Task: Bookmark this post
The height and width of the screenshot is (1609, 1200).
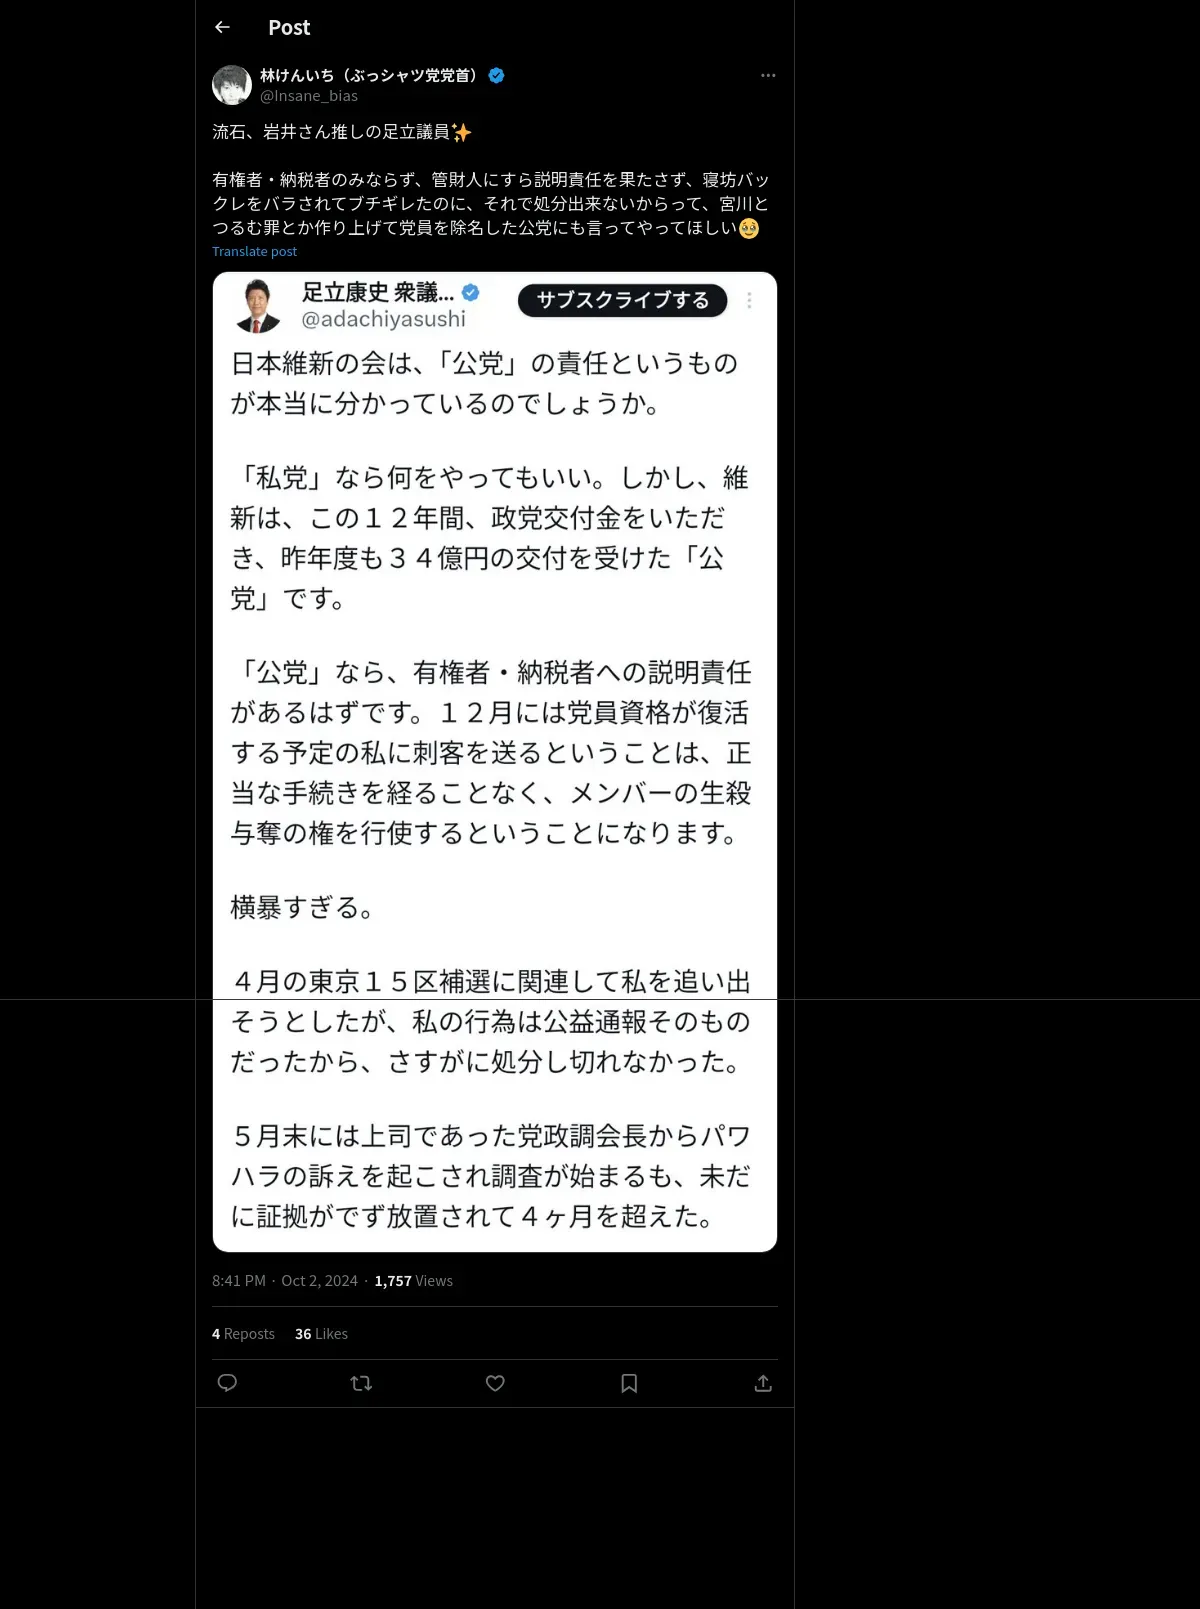Action: 629,1383
